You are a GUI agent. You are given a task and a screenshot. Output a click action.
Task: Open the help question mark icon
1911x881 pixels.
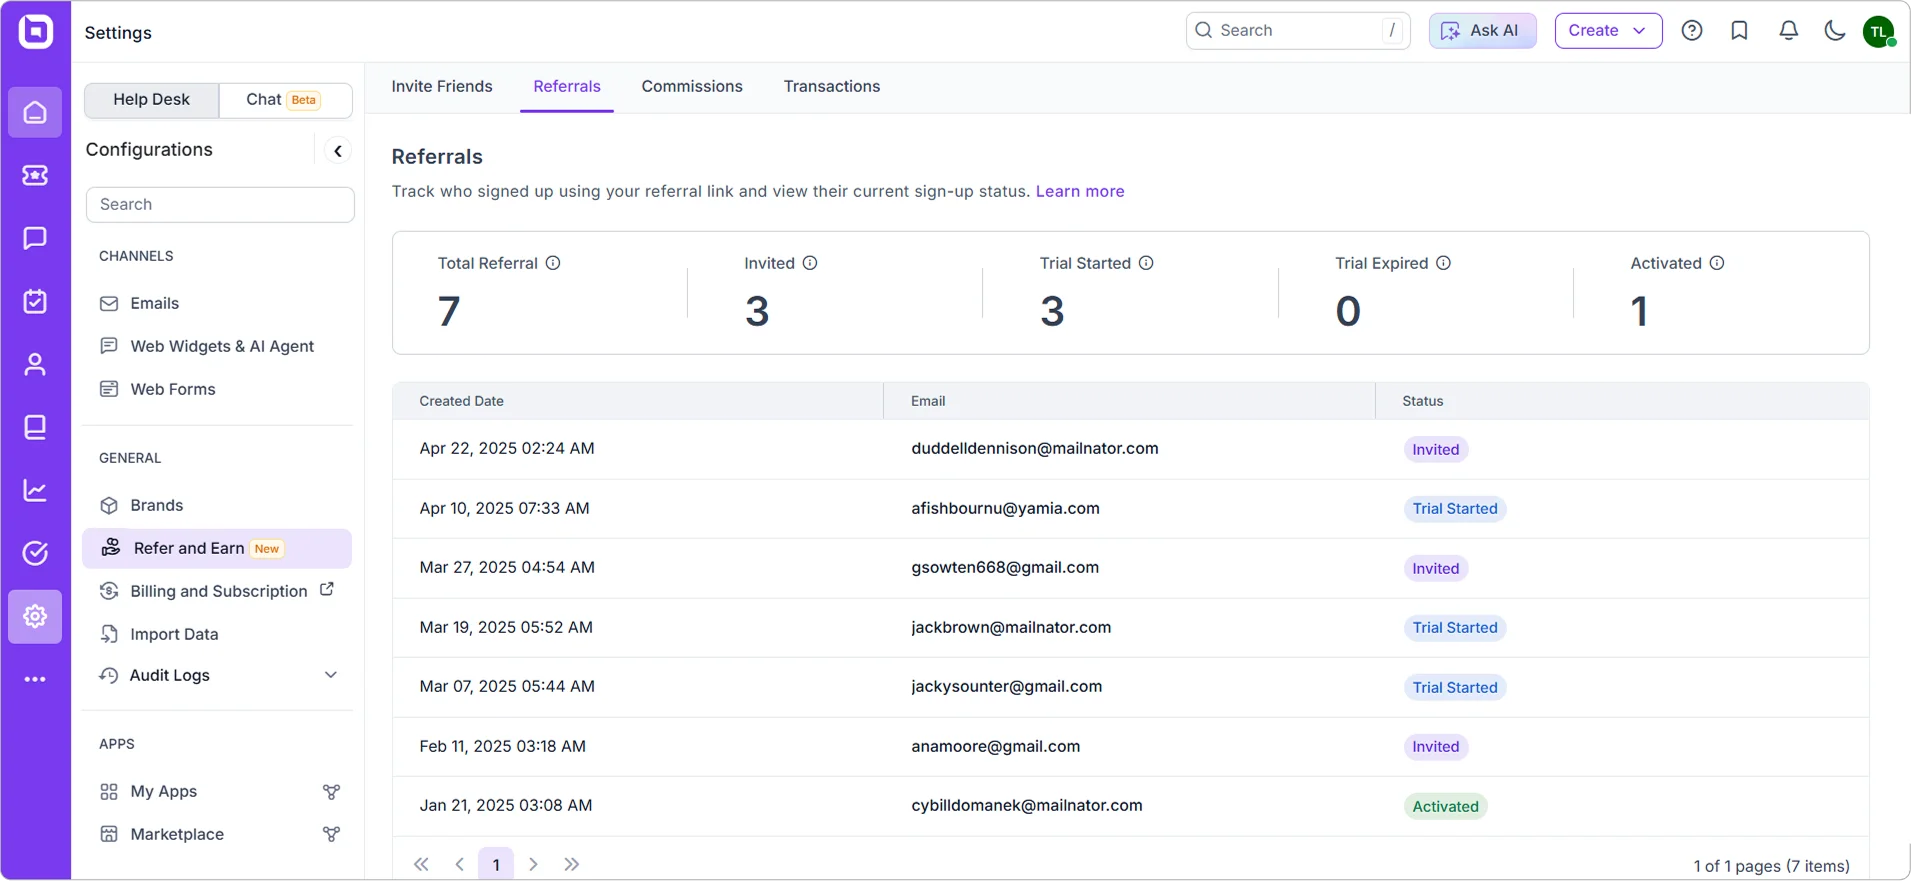pyautogui.click(x=1692, y=31)
